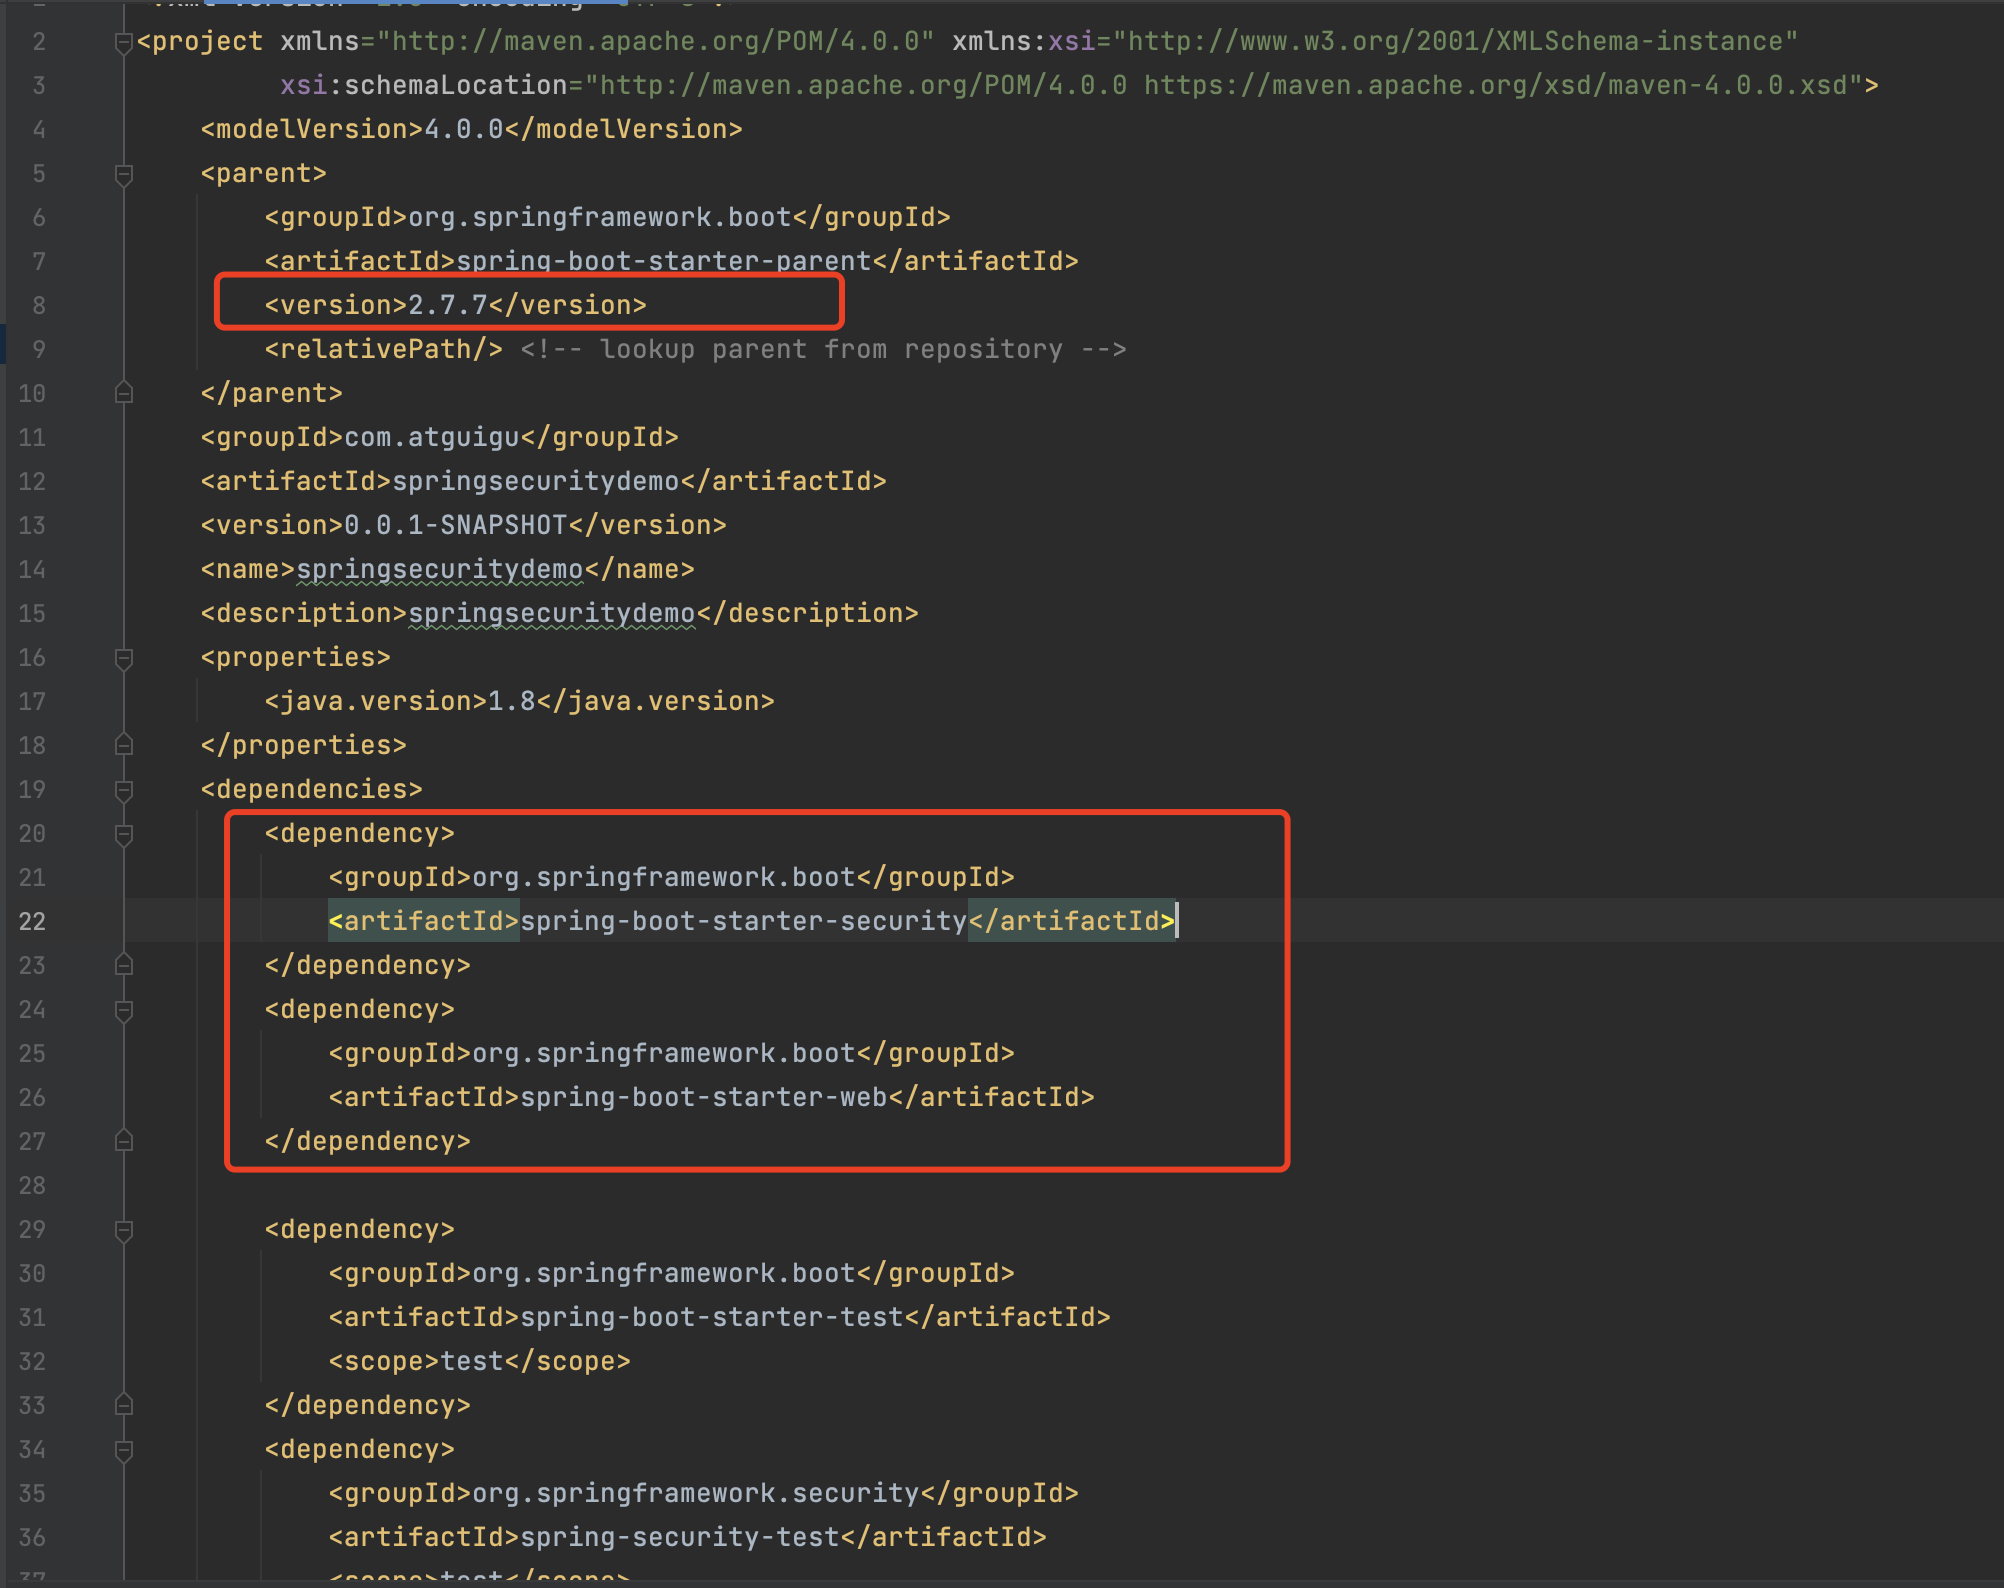Click the lookup parent from repository comment

(x=823, y=349)
